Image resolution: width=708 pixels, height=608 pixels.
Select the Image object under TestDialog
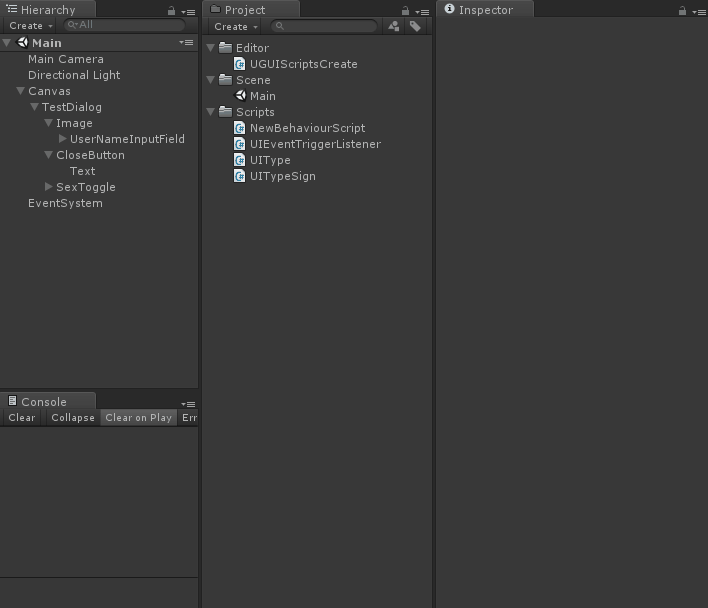74,123
